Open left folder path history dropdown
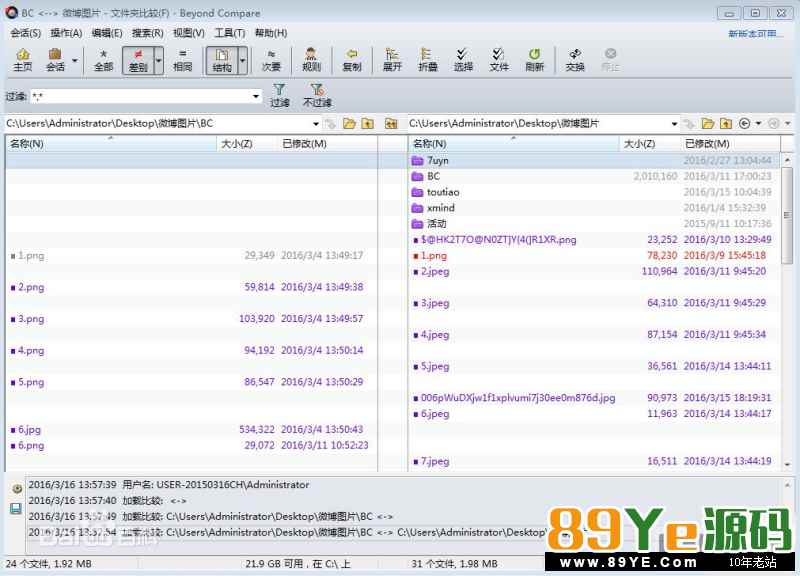The image size is (800, 576). 316,124
